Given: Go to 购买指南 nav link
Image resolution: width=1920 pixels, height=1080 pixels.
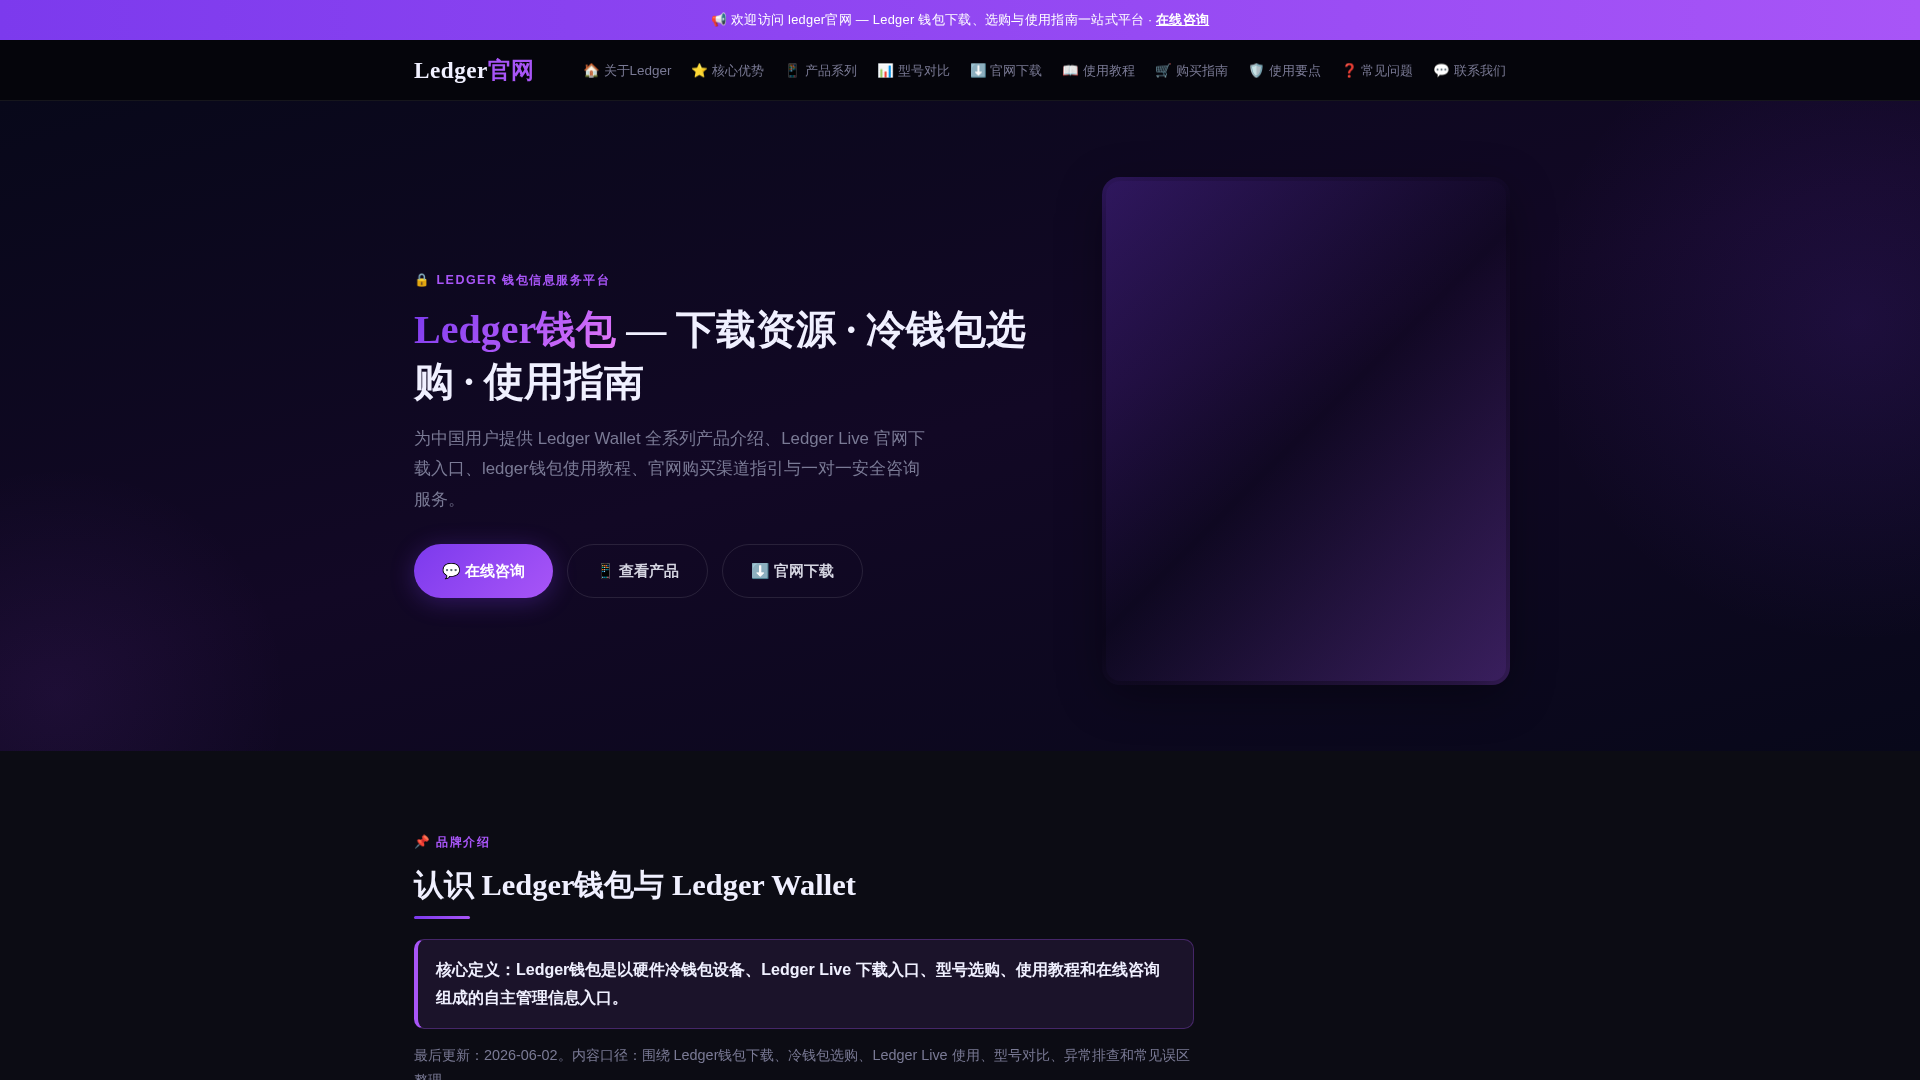Looking at the screenshot, I should pyautogui.click(x=1191, y=70).
